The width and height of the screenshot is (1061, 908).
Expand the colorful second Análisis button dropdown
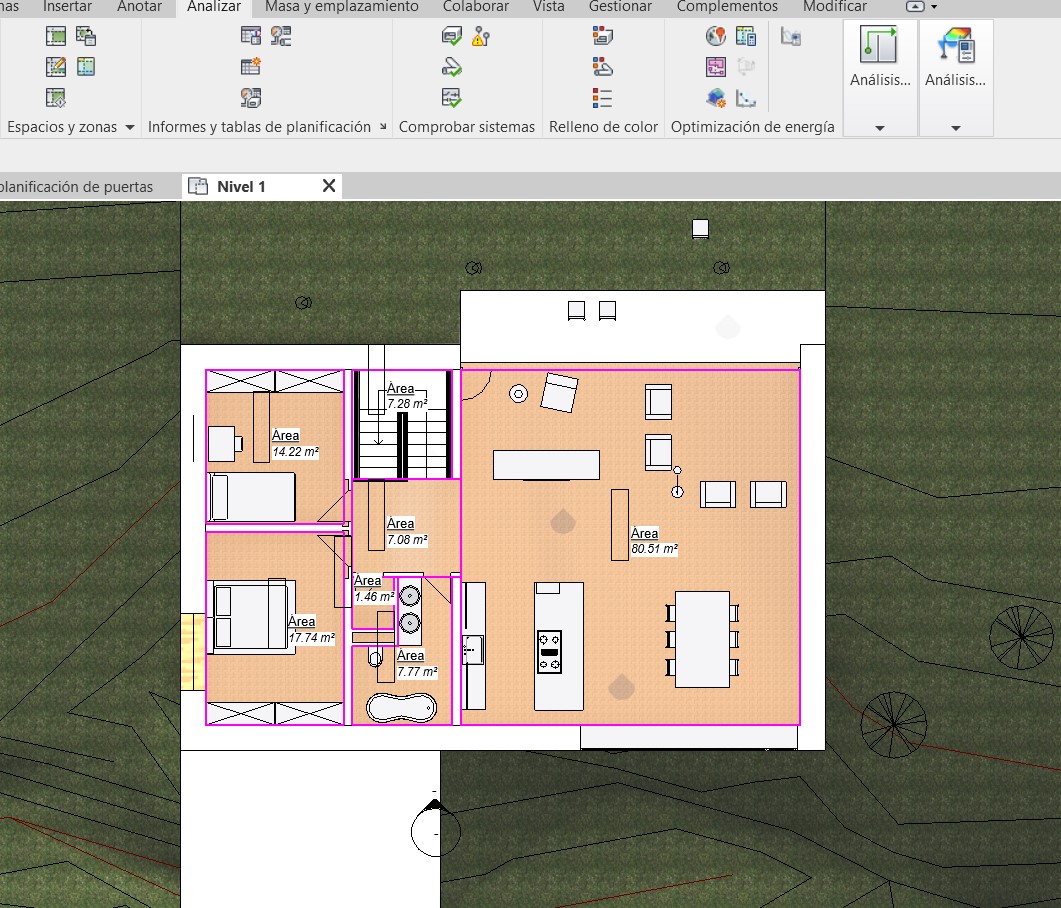point(955,128)
